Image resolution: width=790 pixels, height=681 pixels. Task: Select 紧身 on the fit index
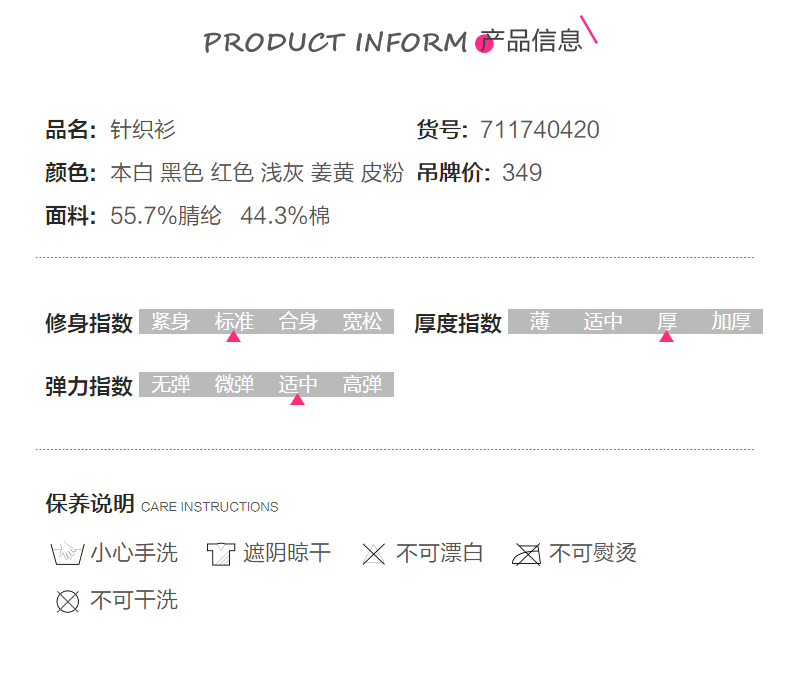tap(171, 322)
